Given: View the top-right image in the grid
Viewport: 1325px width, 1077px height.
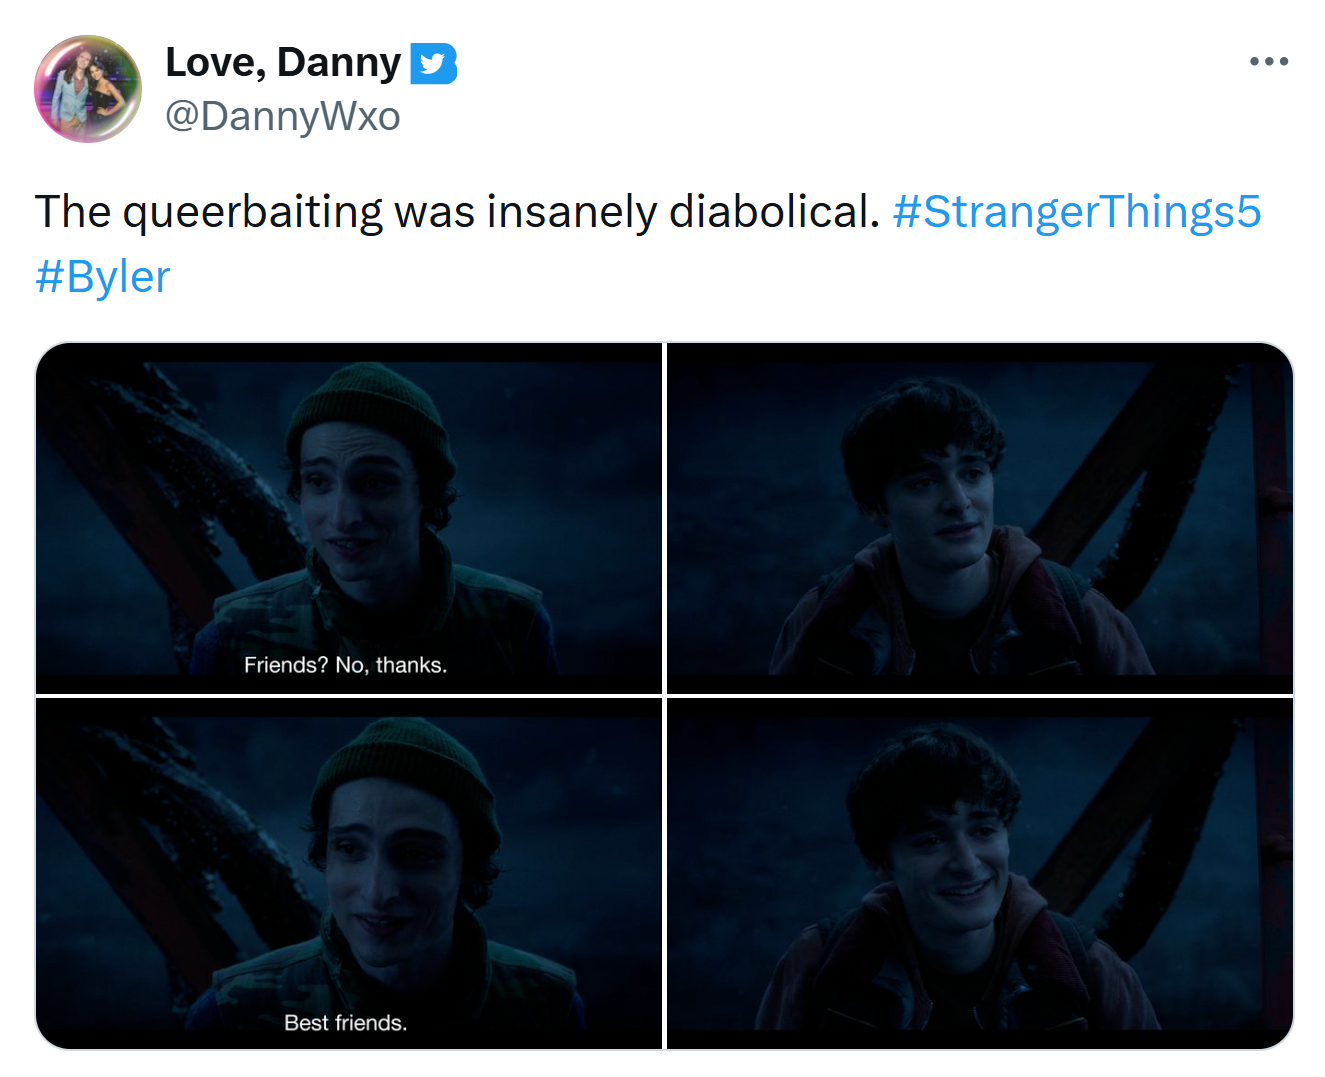Looking at the screenshot, I should (979, 518).
